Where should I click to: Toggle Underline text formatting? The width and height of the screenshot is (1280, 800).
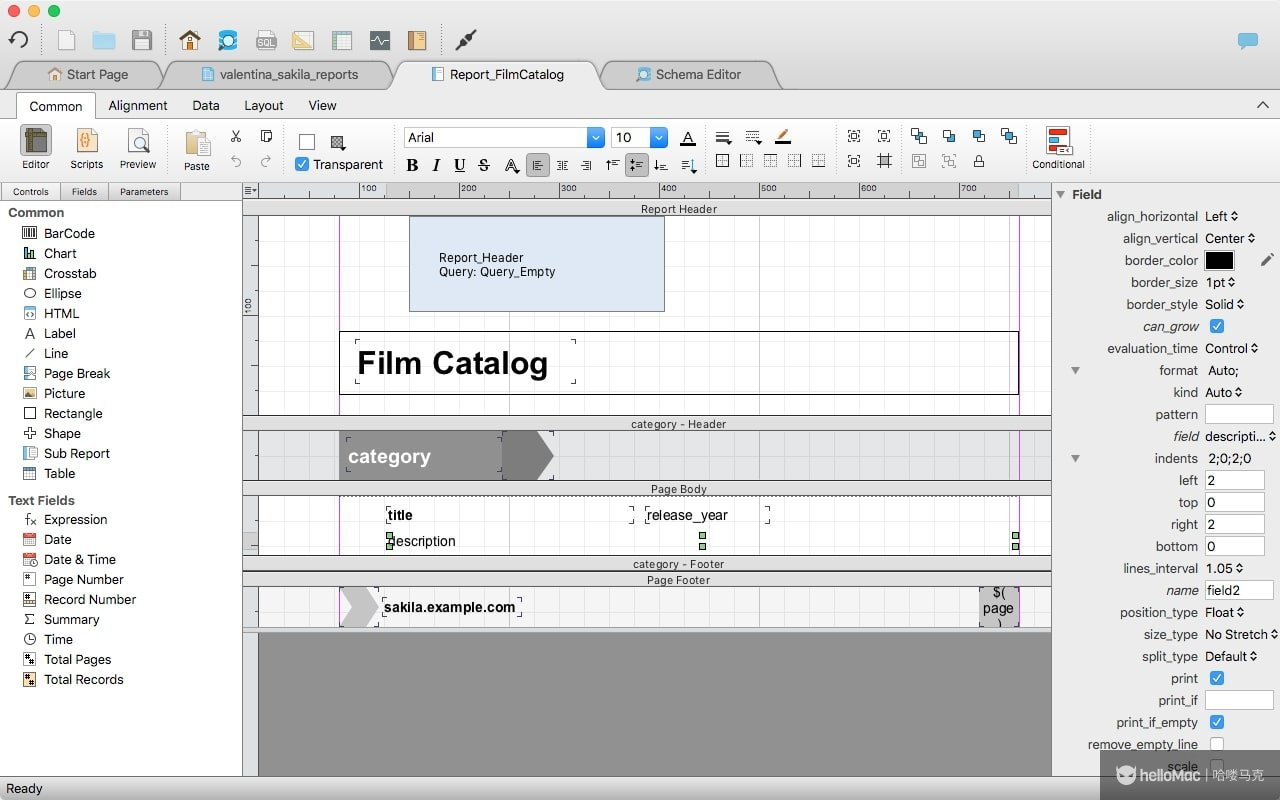[460, 165]
